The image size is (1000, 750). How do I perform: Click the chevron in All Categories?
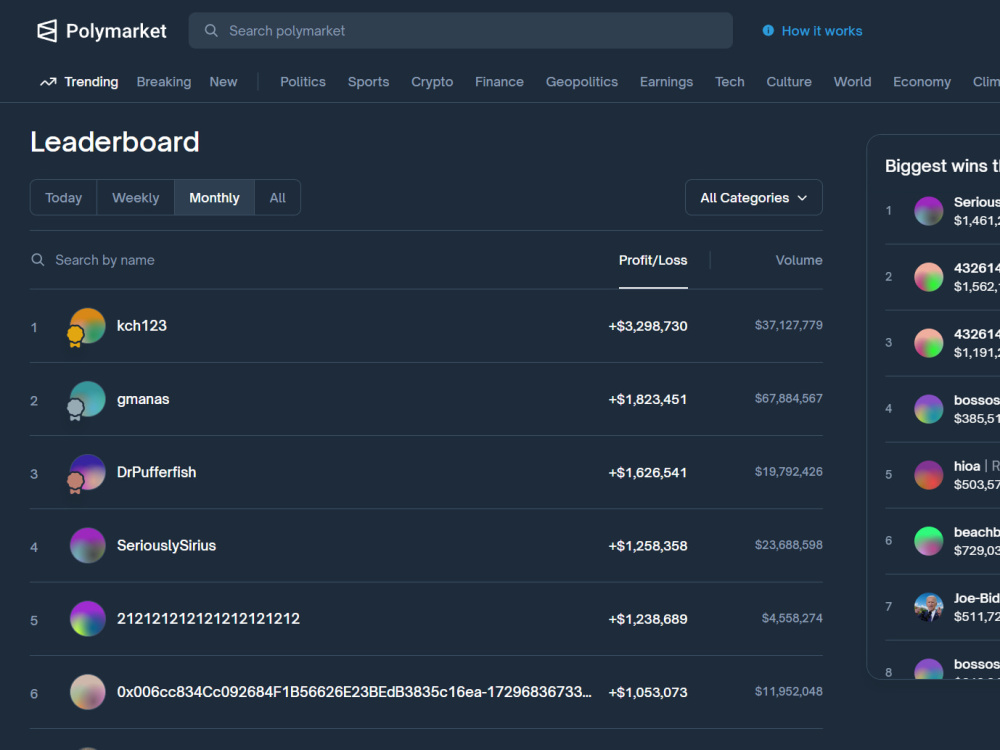point(802,198)
